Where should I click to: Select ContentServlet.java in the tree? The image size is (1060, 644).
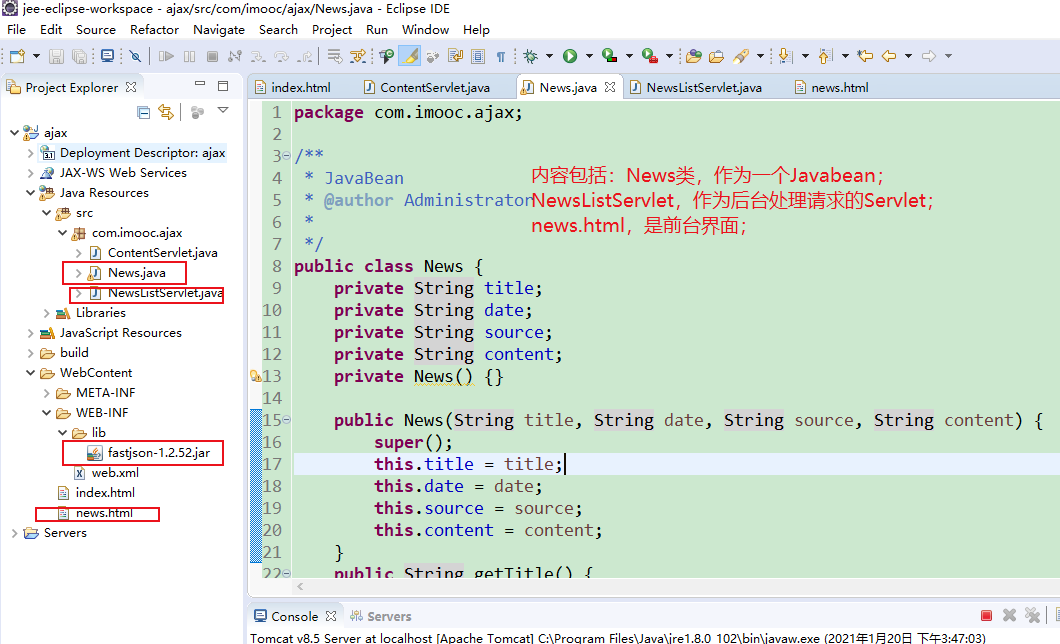click(162, 253)
